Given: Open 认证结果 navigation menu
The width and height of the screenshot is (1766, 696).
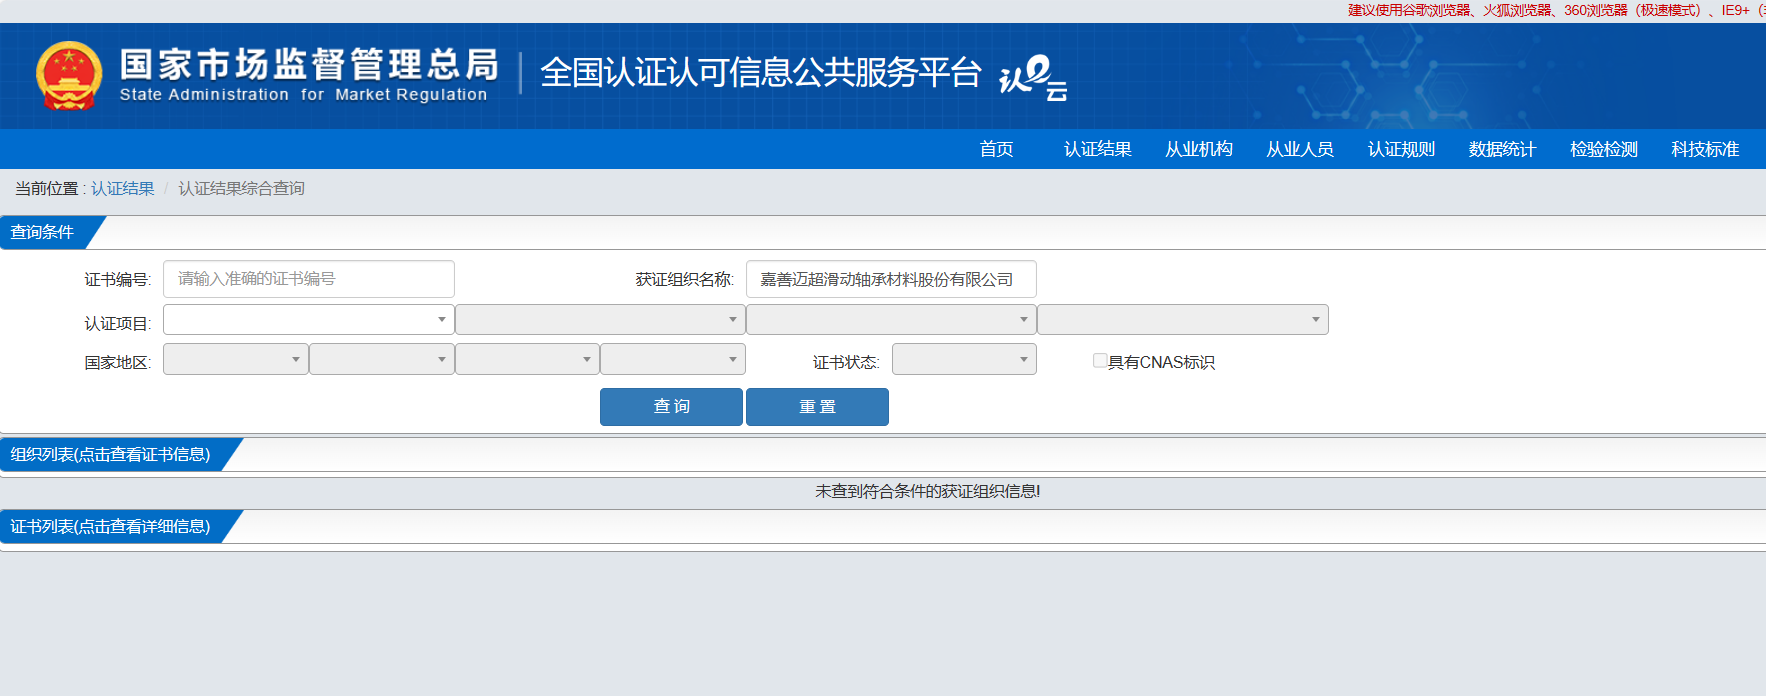Looking at the screenshot, I should [x=1097, y=149].
